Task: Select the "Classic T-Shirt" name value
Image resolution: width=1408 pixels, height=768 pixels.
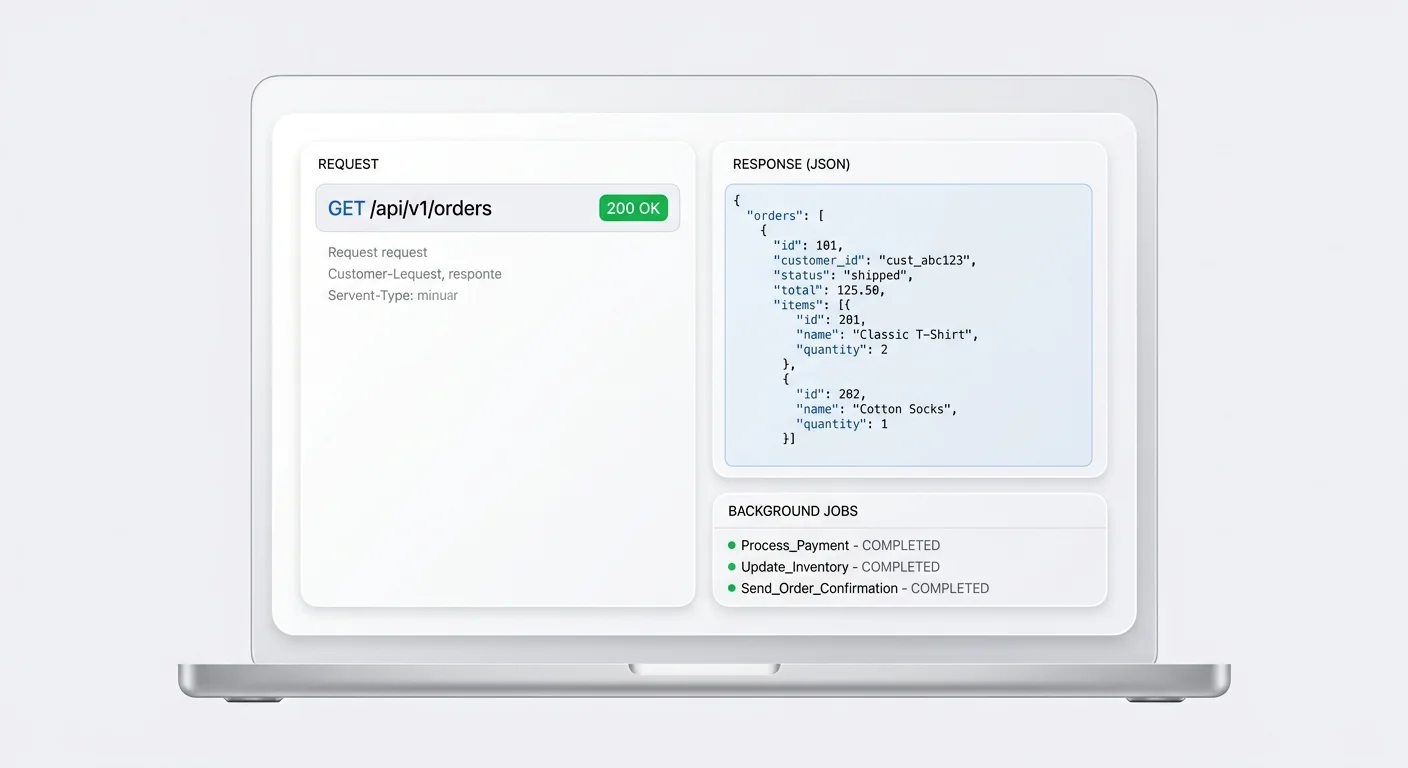Action: click(911, 335)
